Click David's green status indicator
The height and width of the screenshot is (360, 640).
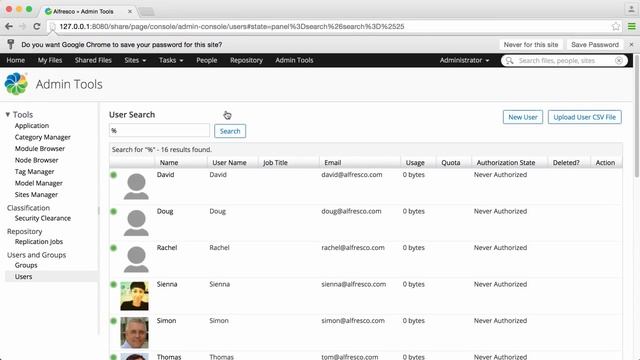[114, 175]
